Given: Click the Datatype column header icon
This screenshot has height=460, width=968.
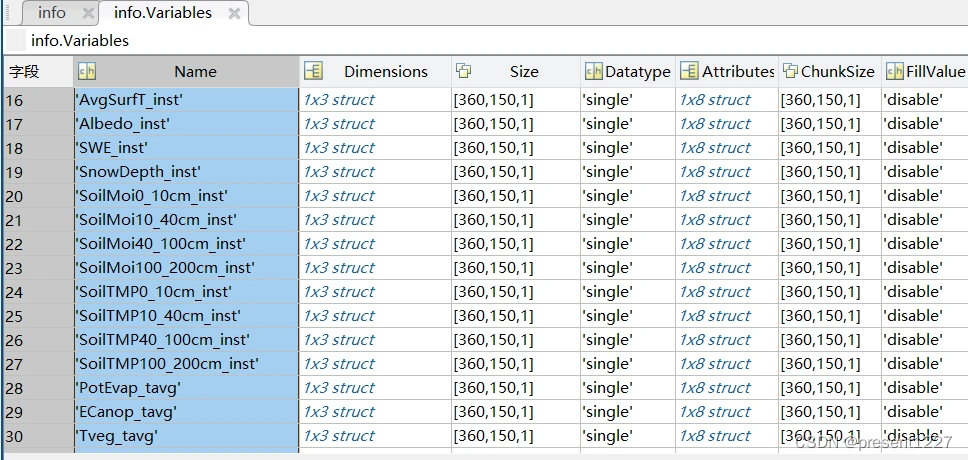Looking at the screenshot, I should (593, 71).
